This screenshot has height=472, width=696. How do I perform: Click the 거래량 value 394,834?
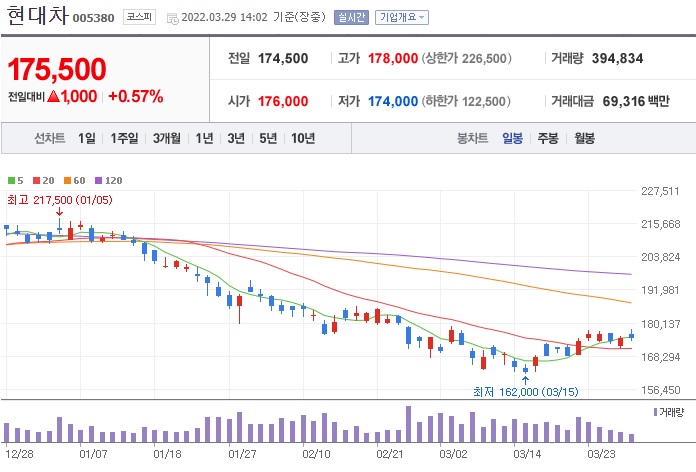(617, 58)
